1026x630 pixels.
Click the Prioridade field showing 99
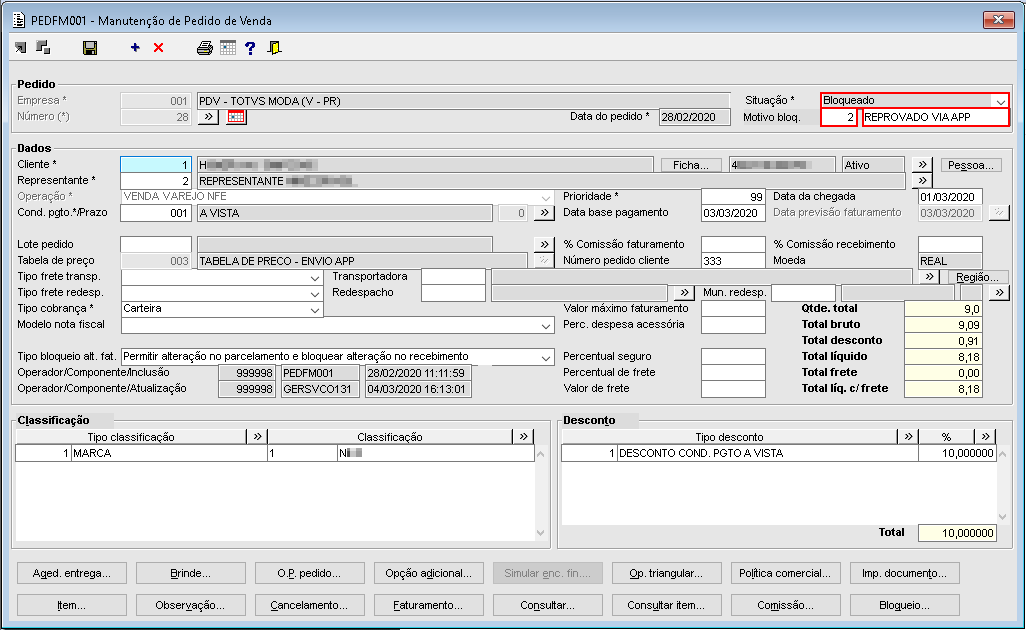tap(733, 197)
